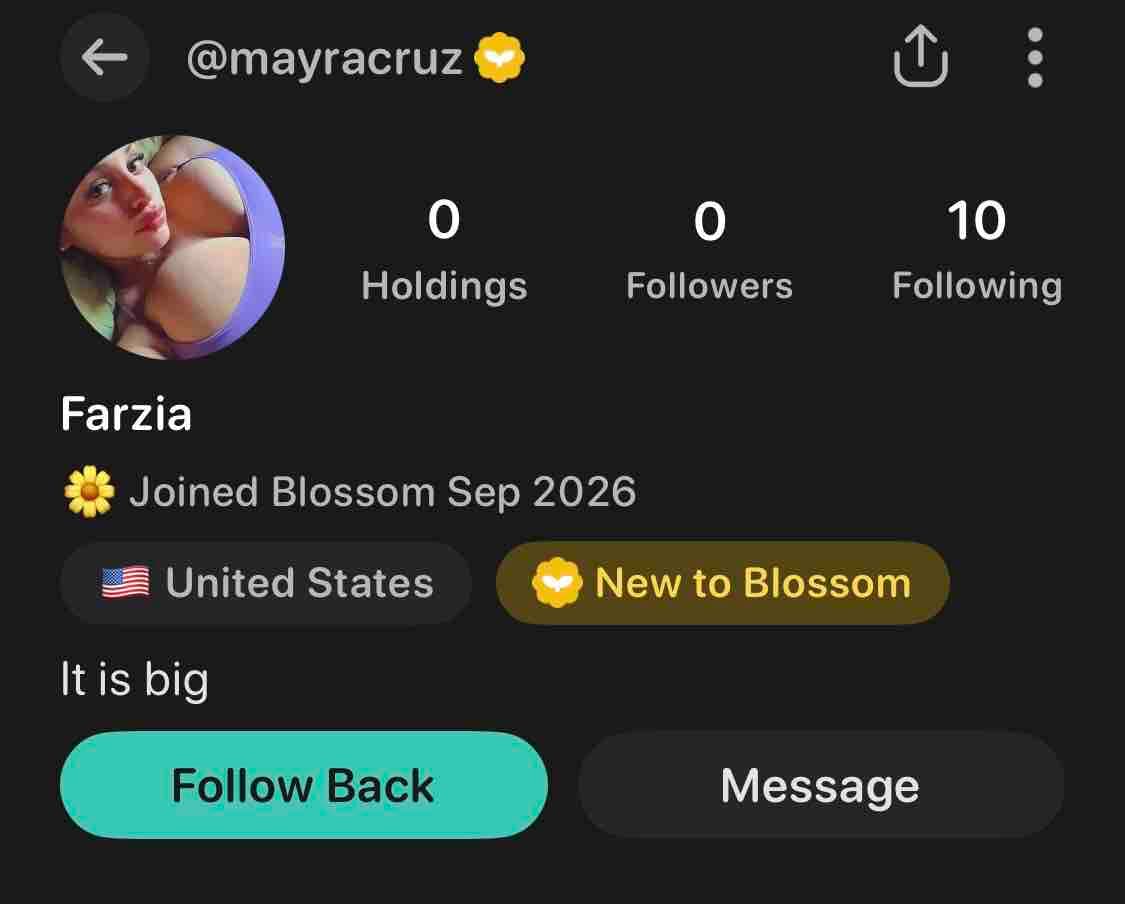Tap the verified badge next to @mayracruz
This screenshot has width=1125, height=904.
tap(500, 57)
